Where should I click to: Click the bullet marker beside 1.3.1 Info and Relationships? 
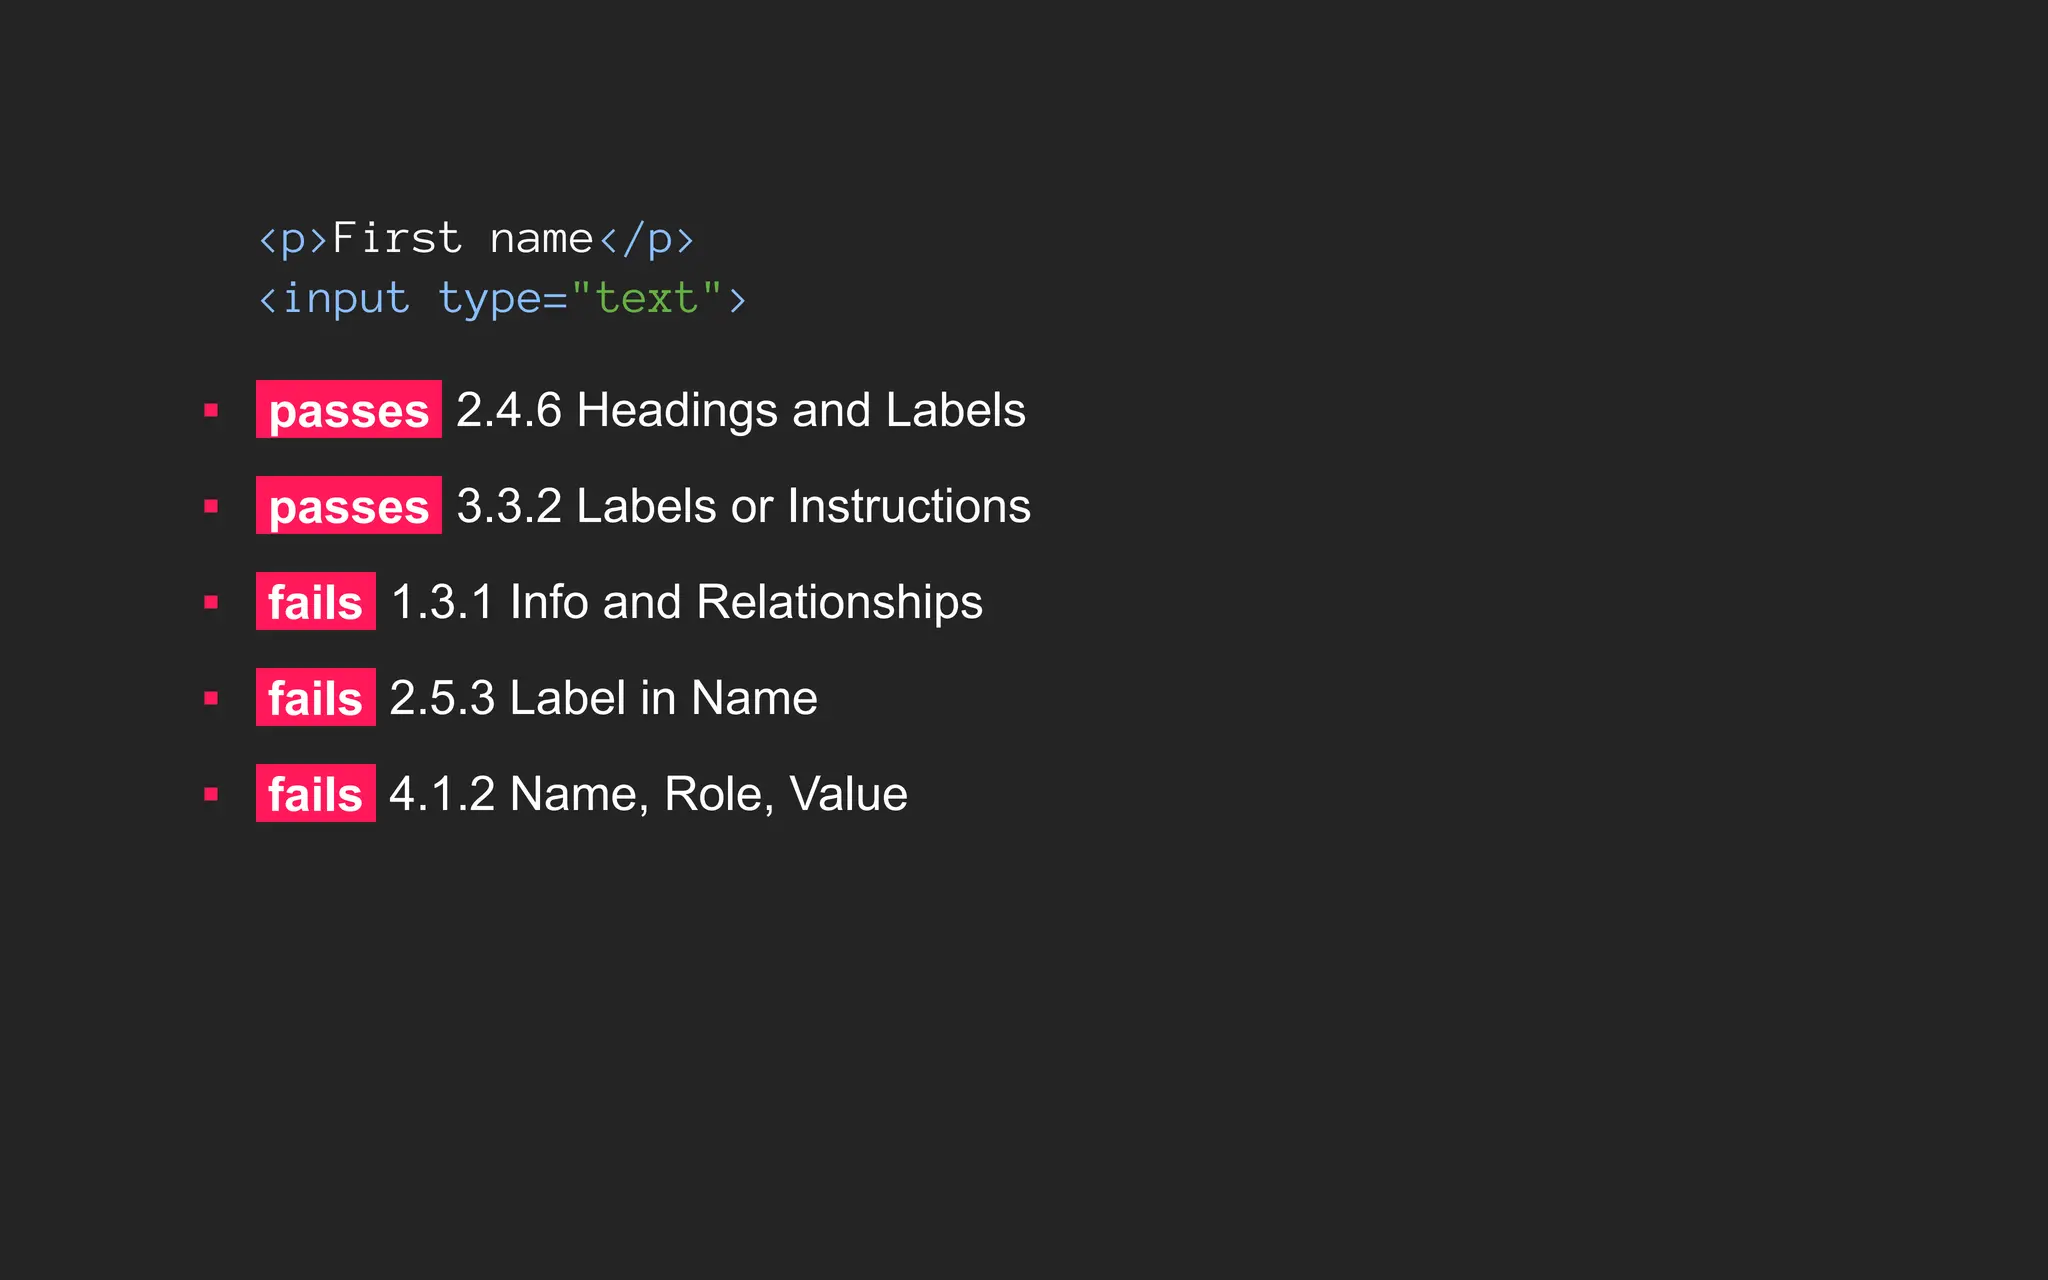pyautogui.click(x=211, y=602)
